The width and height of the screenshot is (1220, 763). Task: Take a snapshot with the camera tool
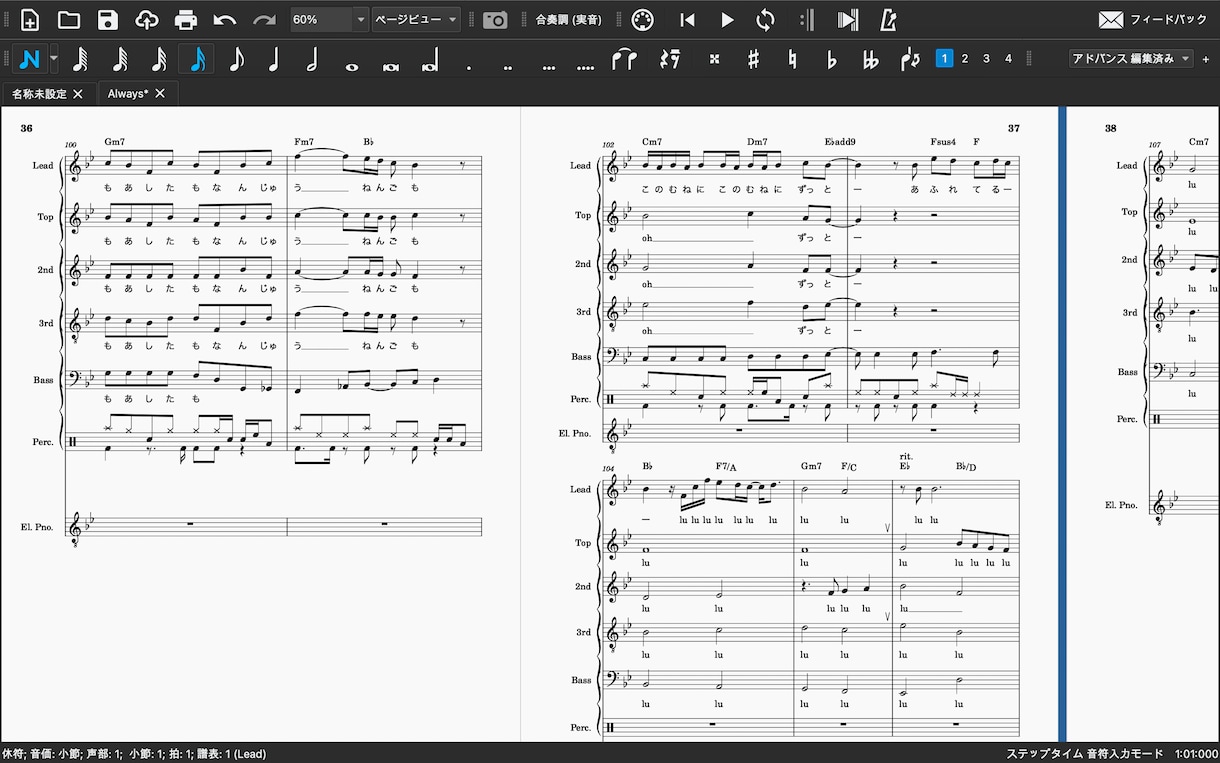pos(495,20)
